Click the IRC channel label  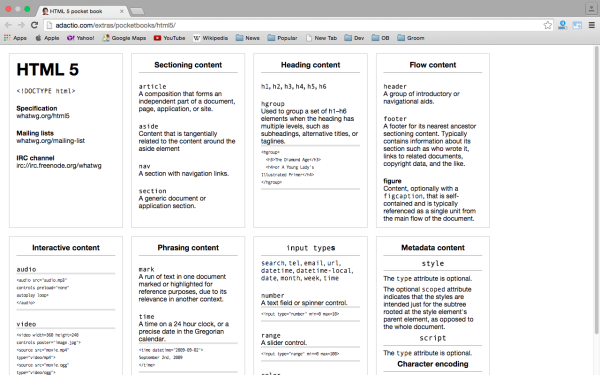(35, 158)
